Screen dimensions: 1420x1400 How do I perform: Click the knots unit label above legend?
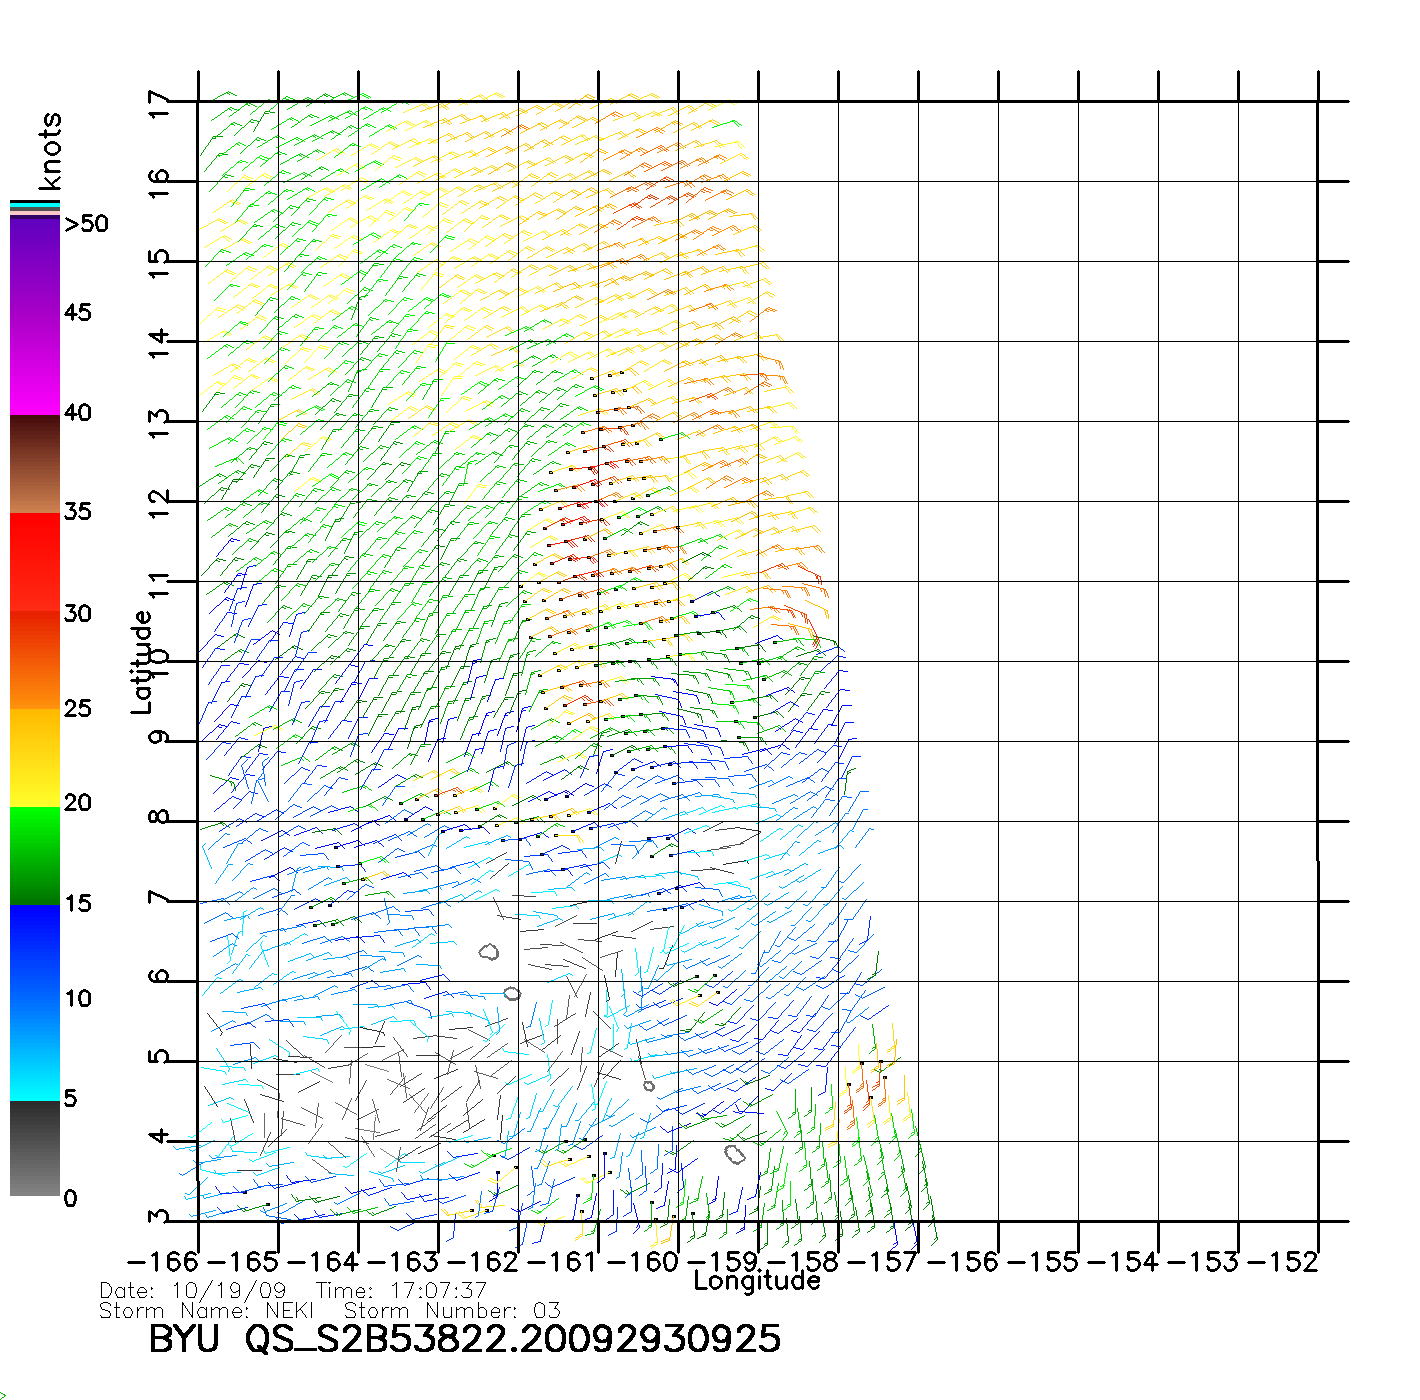coord(50,151)
